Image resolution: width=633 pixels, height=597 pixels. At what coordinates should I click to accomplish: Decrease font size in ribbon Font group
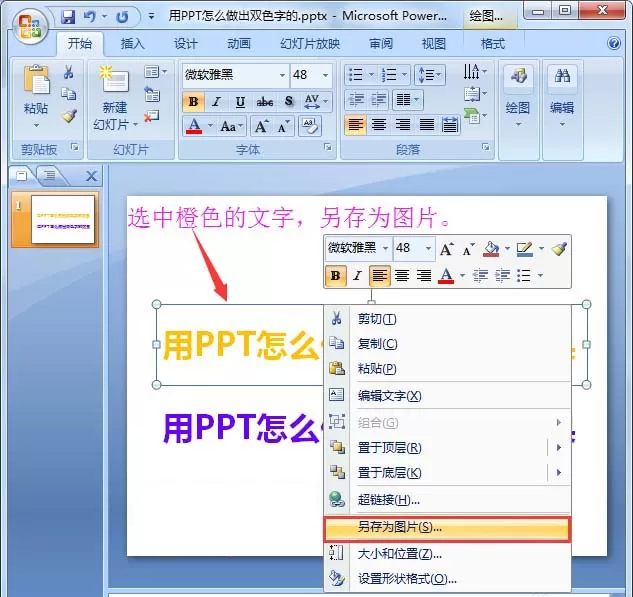[284, 126]
